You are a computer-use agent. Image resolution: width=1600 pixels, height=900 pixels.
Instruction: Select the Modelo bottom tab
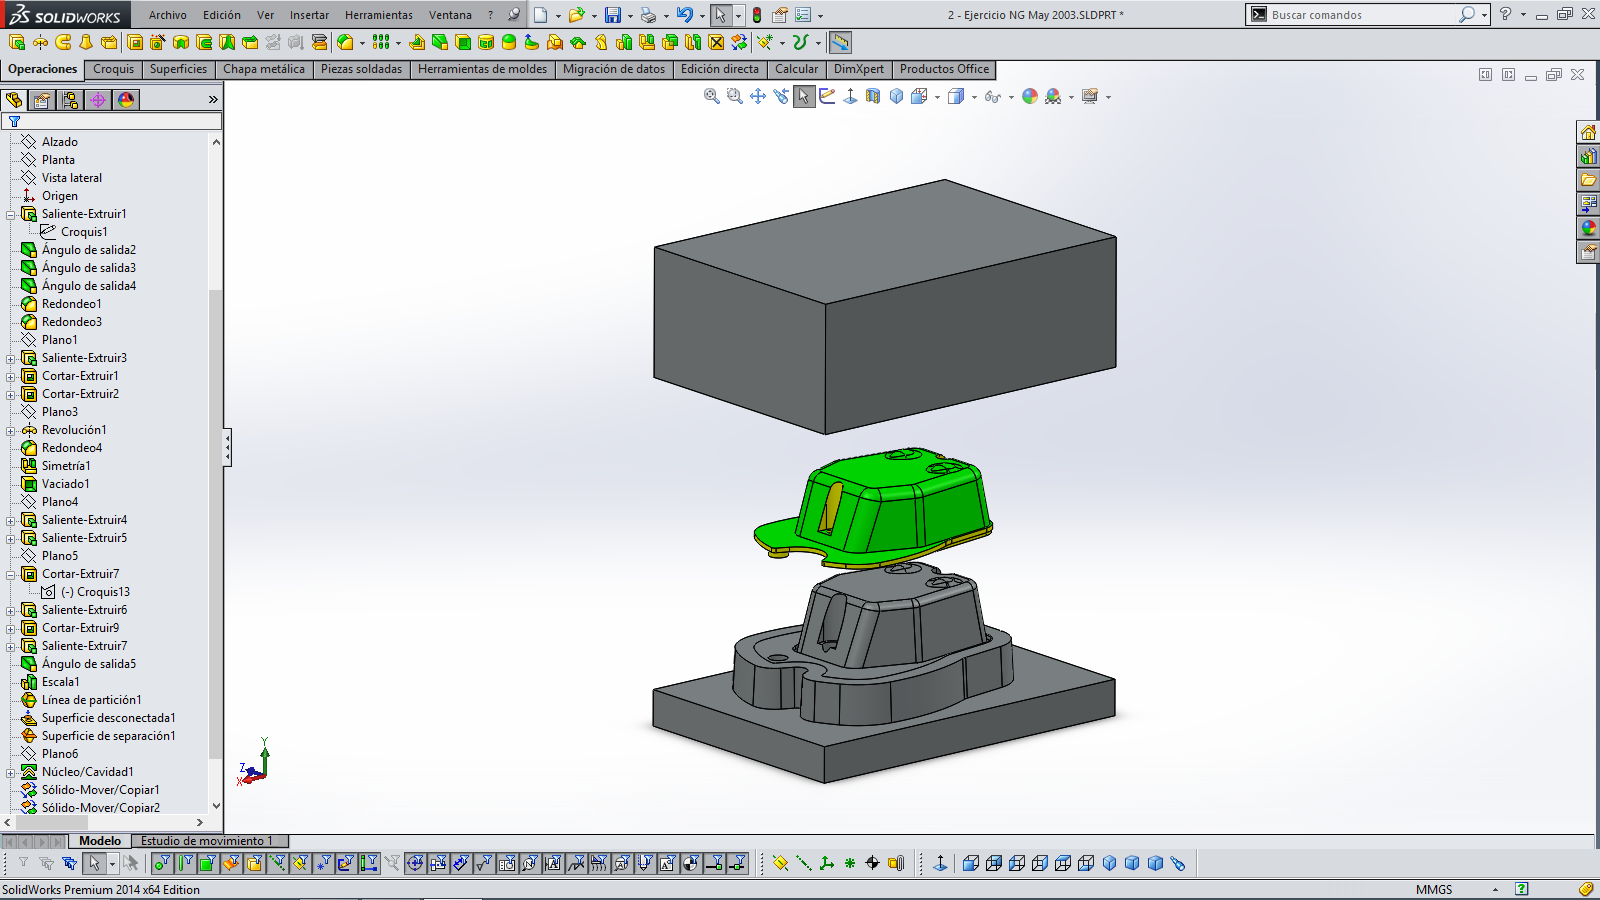(100, 841)
